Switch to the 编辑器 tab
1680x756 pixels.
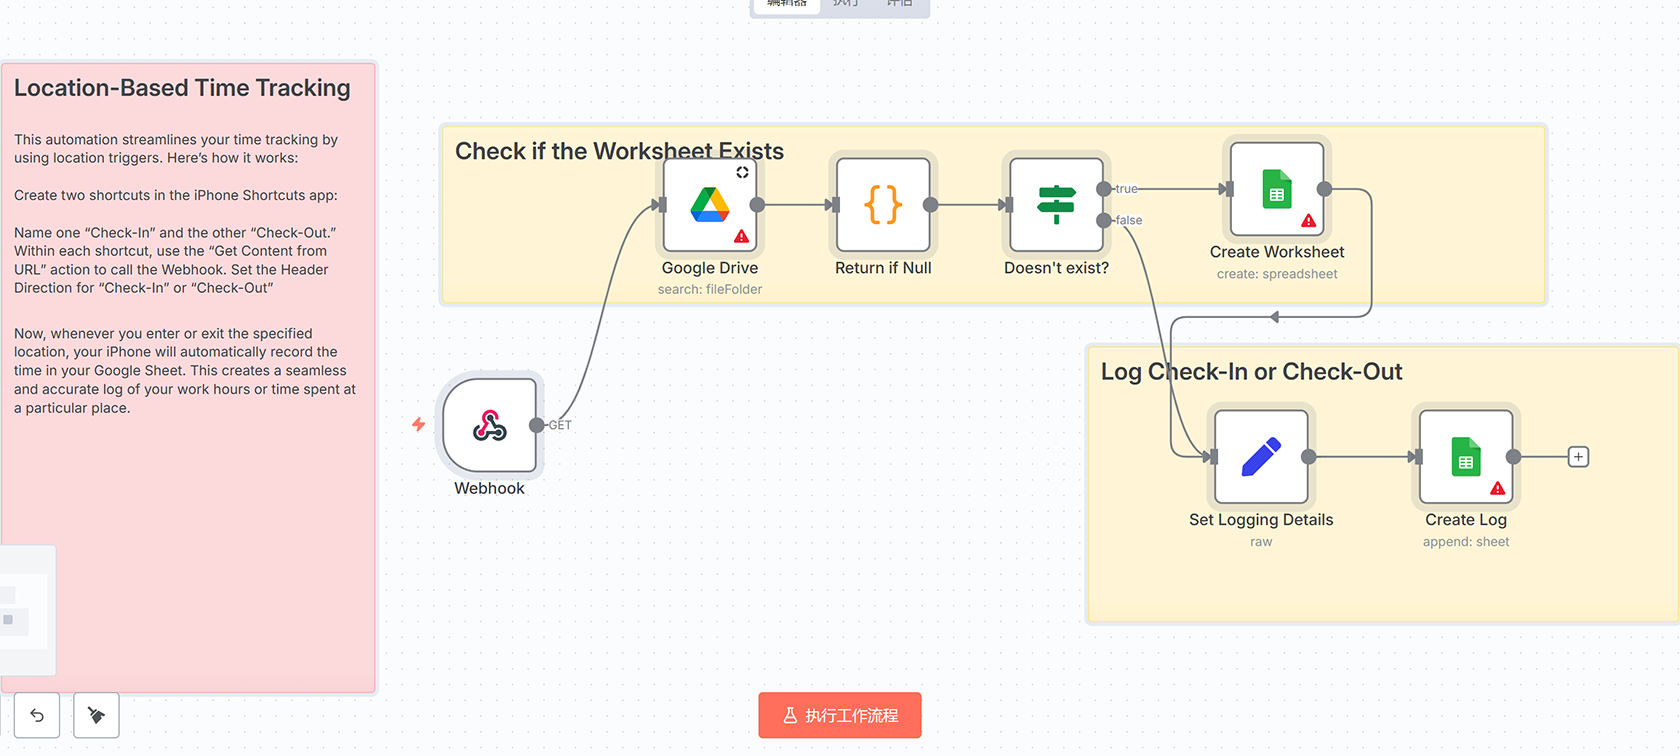tap(787, 4)
